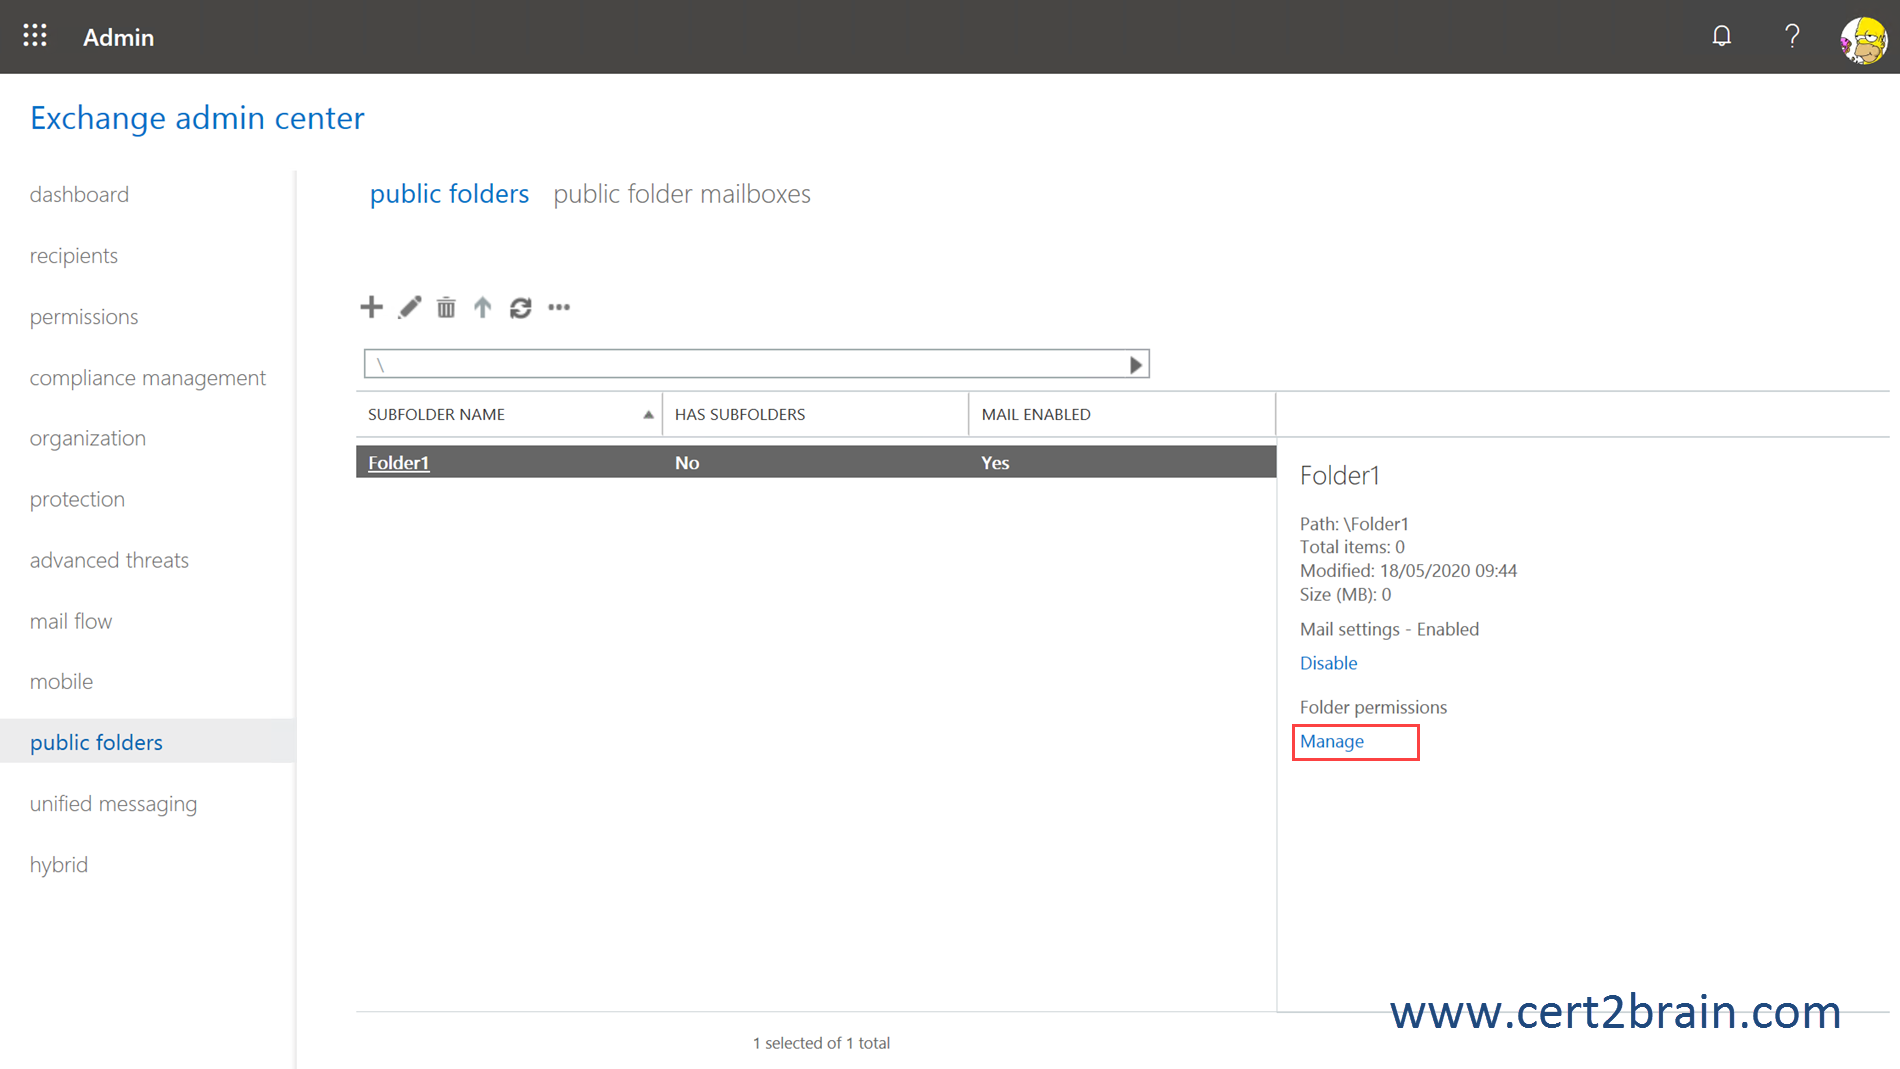Image resolution: width=1900 pixels, height=1069 pixels.
Task: Open unified messaging section
Action: (113, 803)
